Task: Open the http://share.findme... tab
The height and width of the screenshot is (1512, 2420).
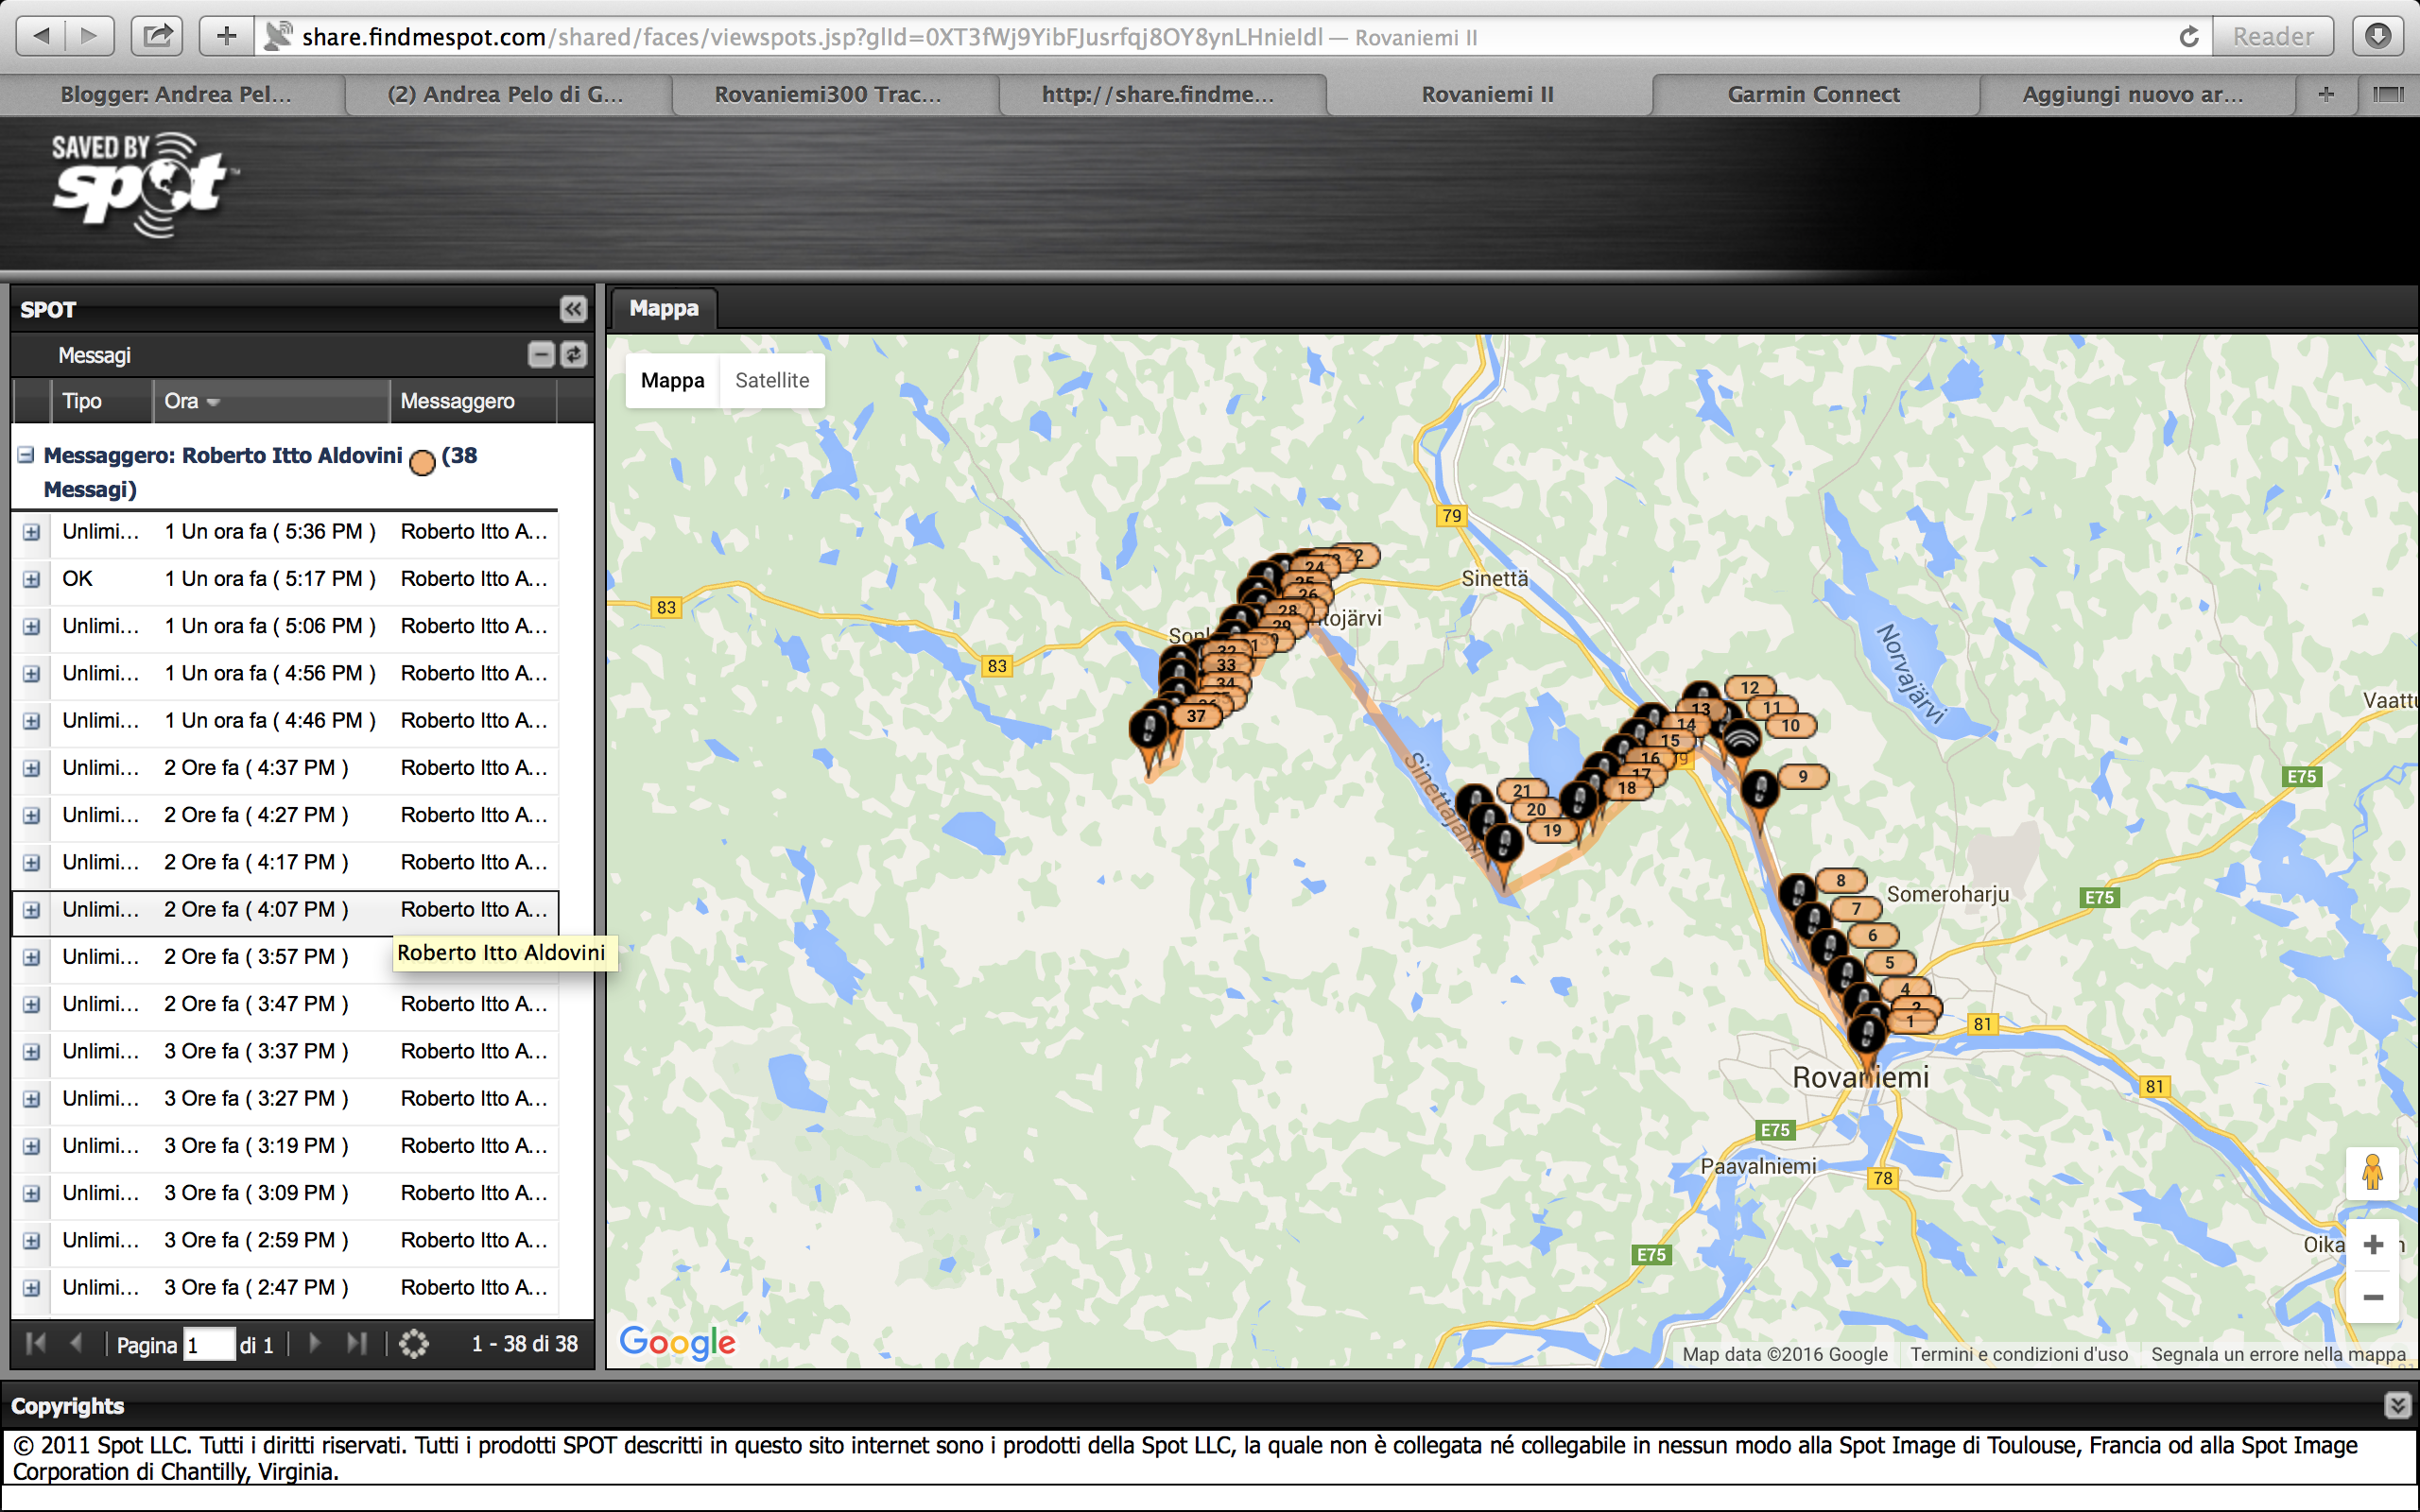Action: [1158, 94]
